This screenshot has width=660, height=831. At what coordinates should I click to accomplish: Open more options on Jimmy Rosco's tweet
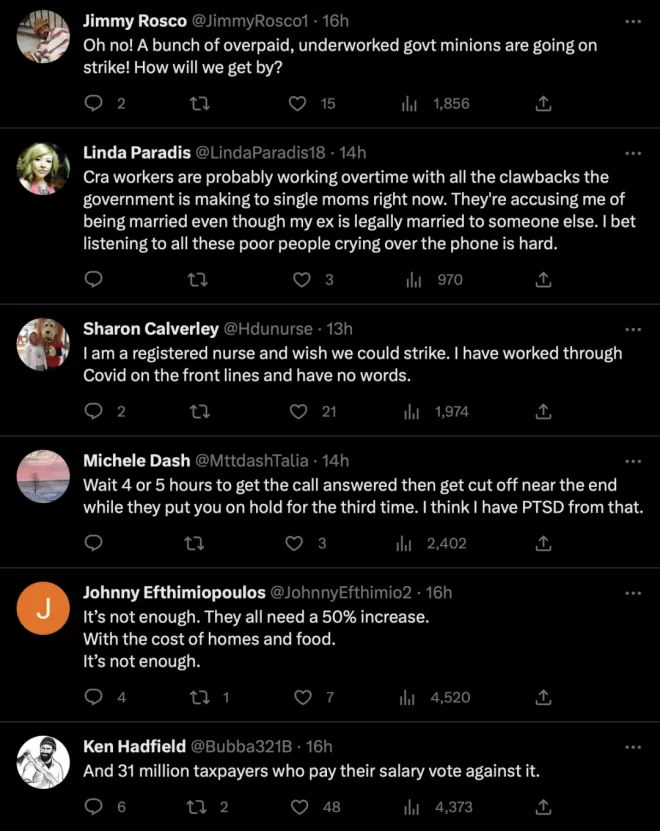pos(633,22)
